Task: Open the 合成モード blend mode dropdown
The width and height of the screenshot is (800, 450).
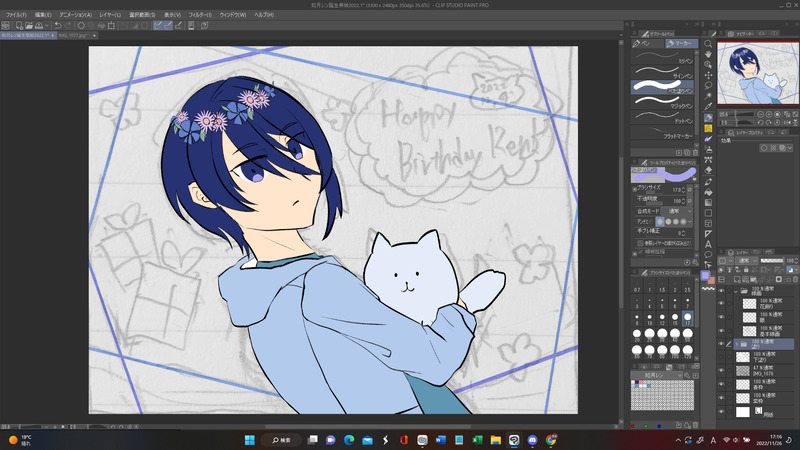Action: 679,211
